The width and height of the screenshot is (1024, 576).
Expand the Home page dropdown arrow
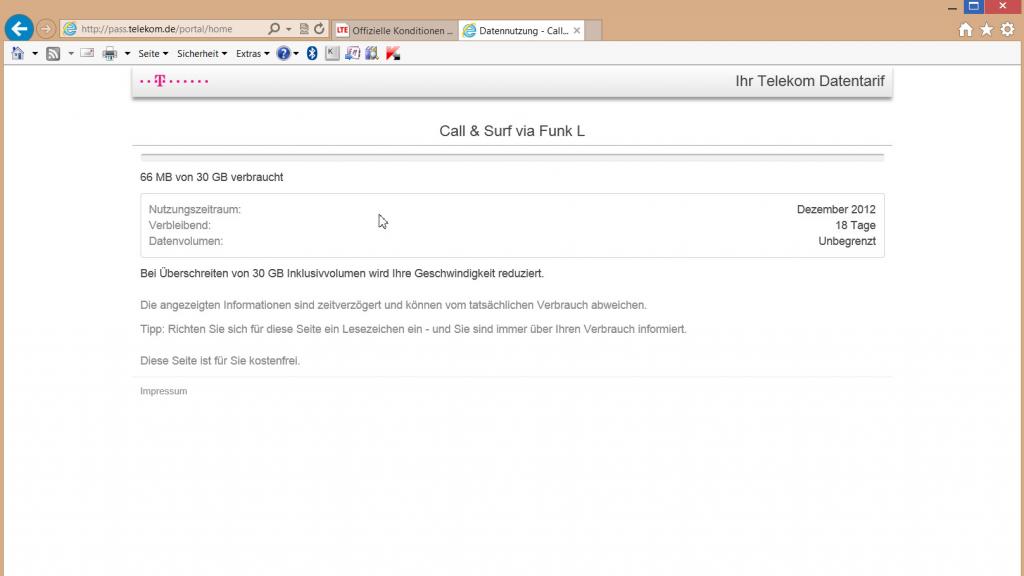click(x=35, y=54)
